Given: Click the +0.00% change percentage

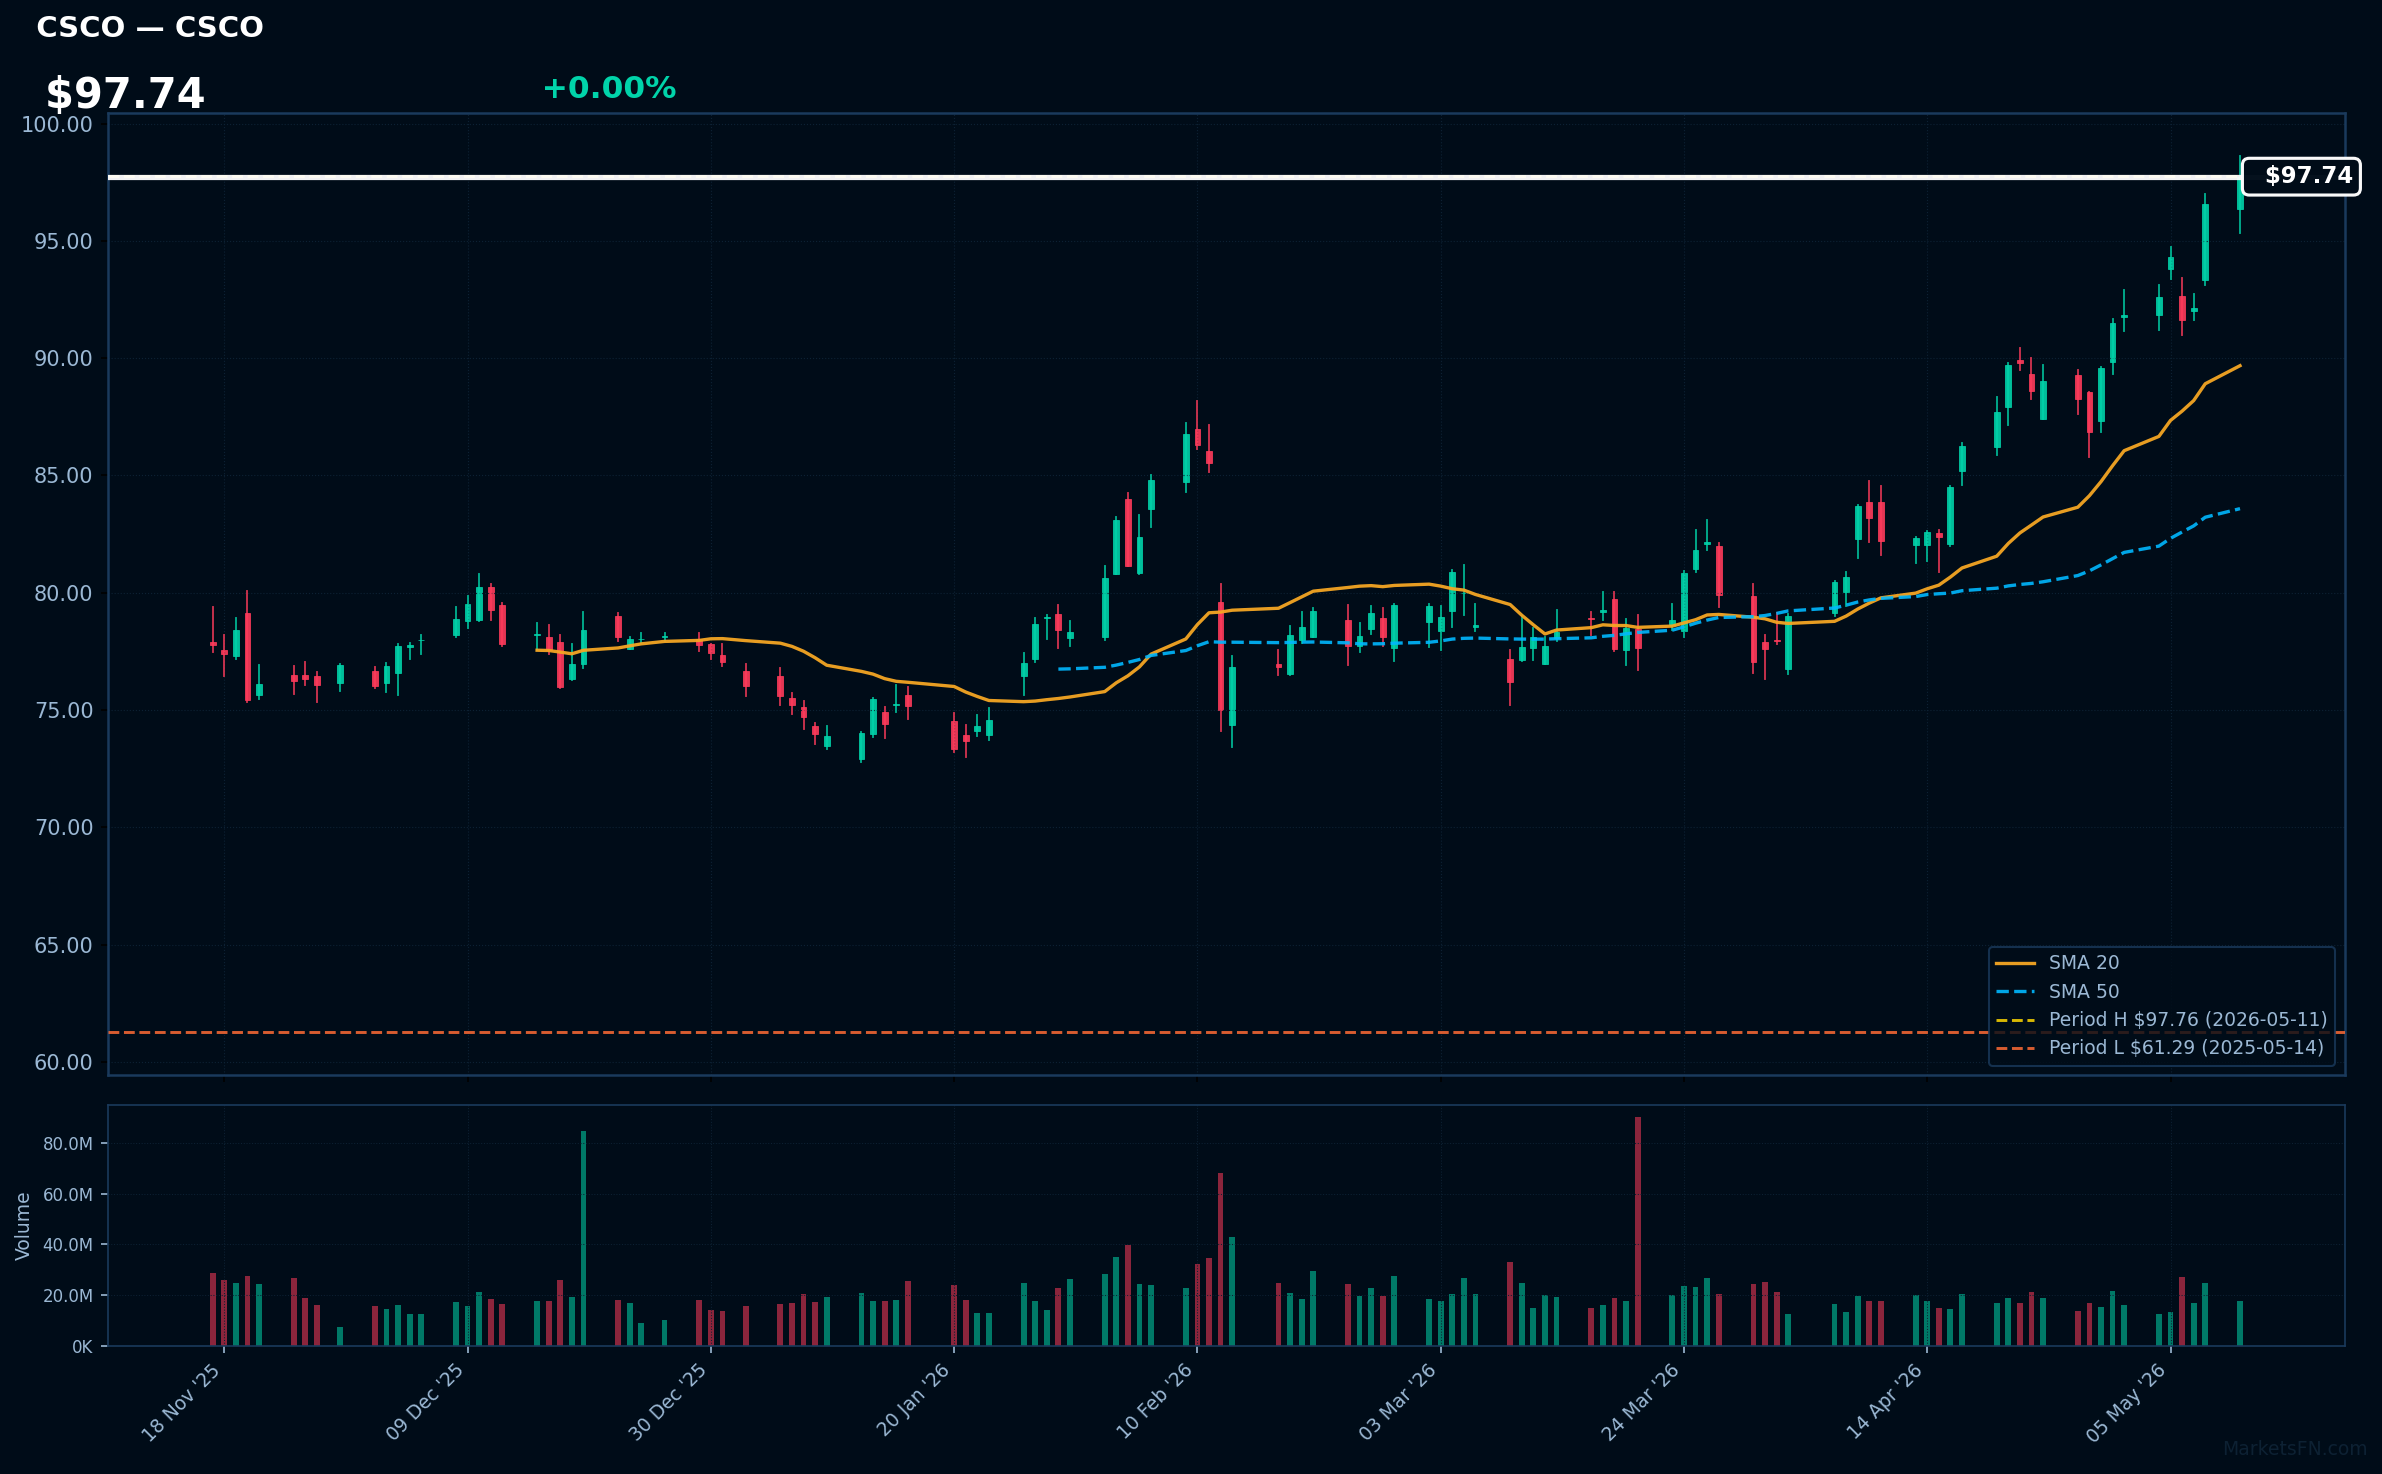Looking at the screenshot, I should [x=609, y=88].
